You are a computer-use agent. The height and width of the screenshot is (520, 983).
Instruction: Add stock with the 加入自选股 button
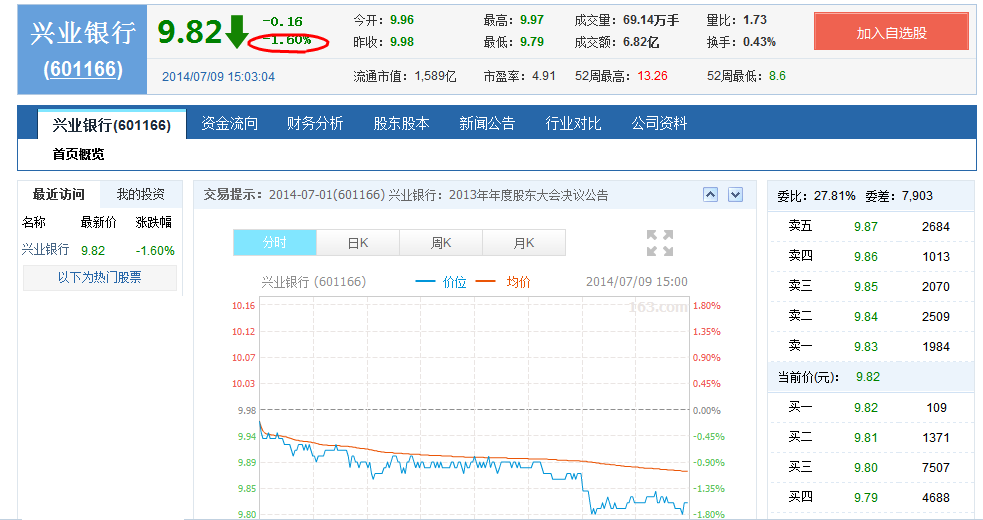click(891, 32)
